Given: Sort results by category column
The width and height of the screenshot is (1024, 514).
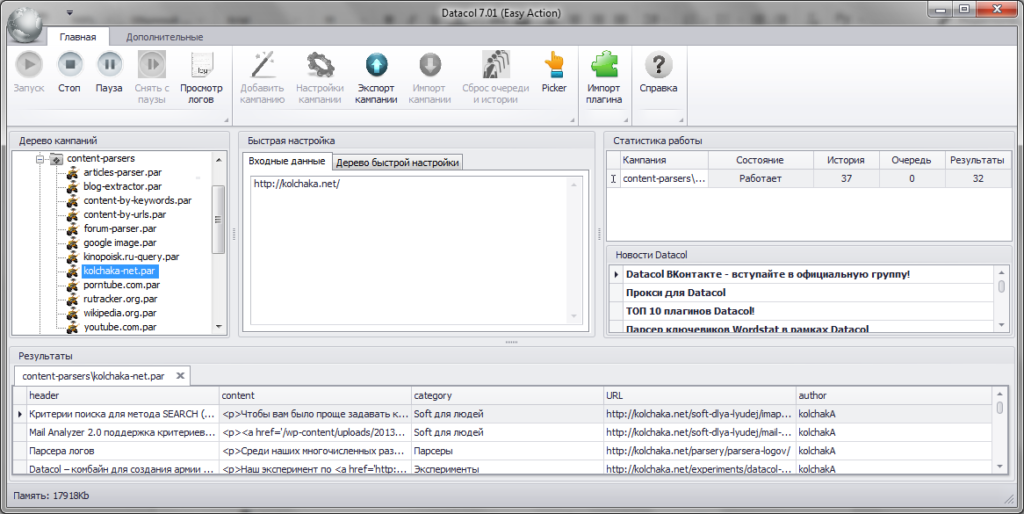Looking at the screenshot, I should (507, 395).
